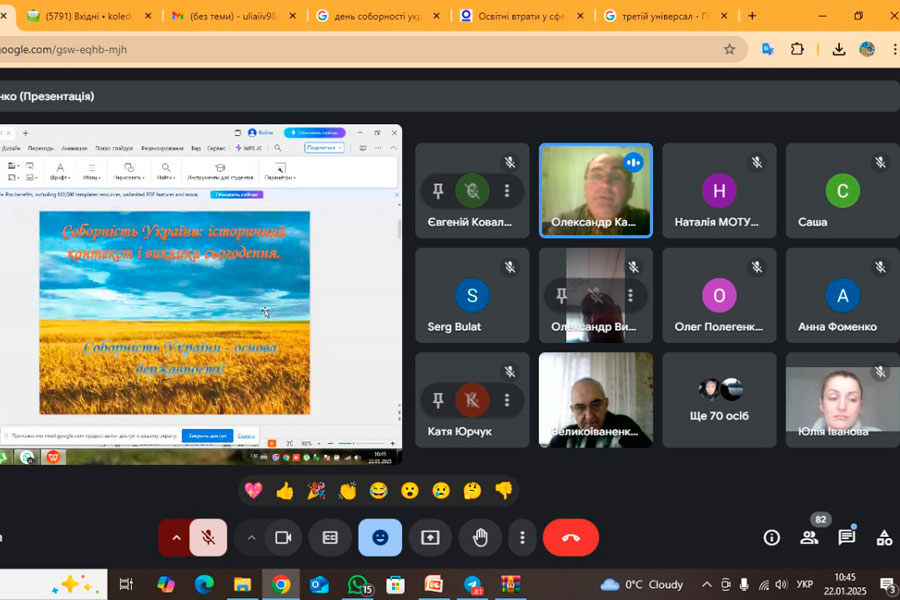
Task: Toggle captions button
Action: pyautogui.click(x=330, y=537)
